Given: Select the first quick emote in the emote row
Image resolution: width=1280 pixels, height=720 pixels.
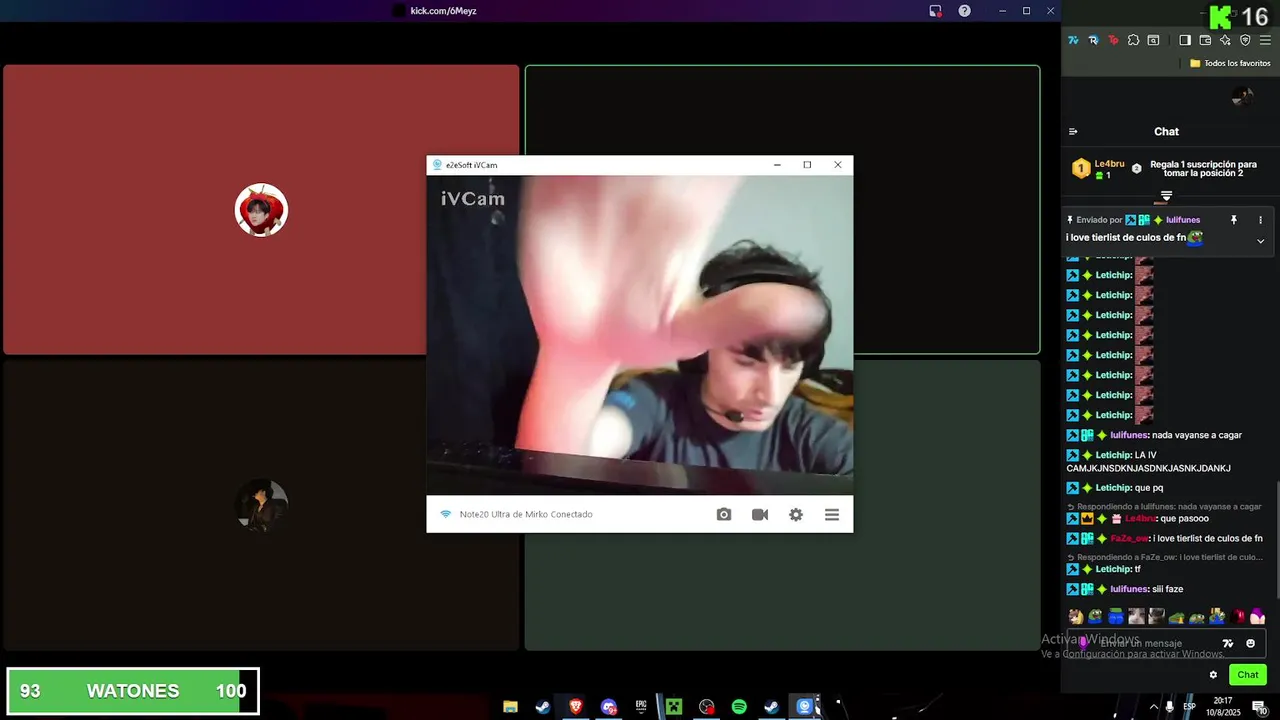Looking at the screenshot, I should (1076, 617).
